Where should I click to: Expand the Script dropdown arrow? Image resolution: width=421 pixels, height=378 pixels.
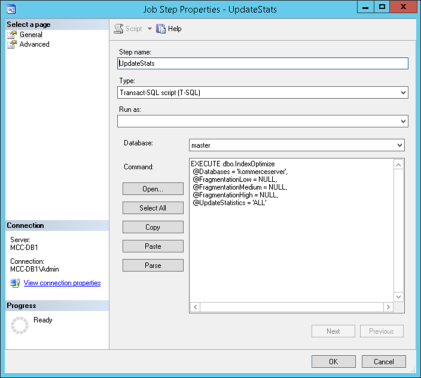(150, 29)
